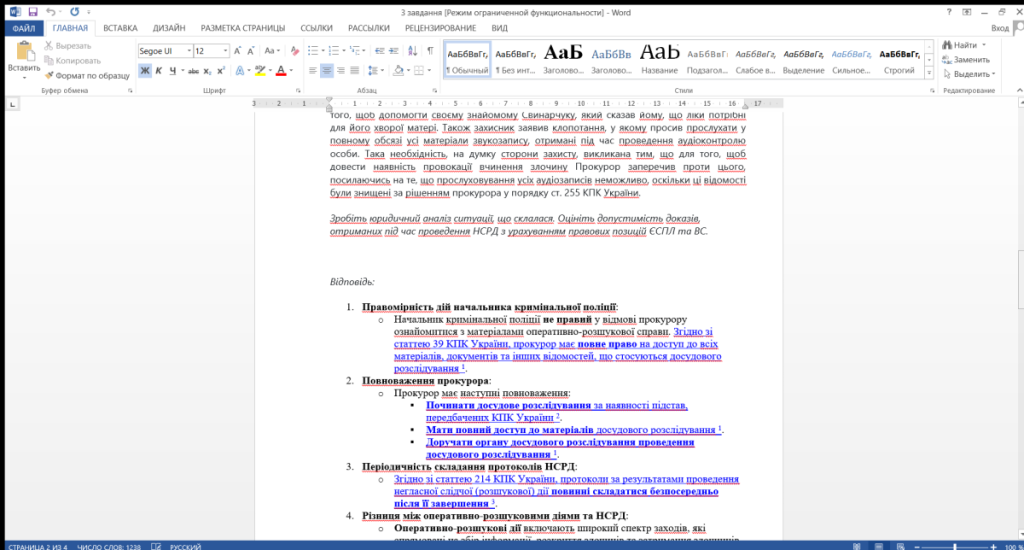Image resolution: width=1024 pixels, height=550 pixels.
Task: Select the Строгий style
Action: [x=899, y=59]
